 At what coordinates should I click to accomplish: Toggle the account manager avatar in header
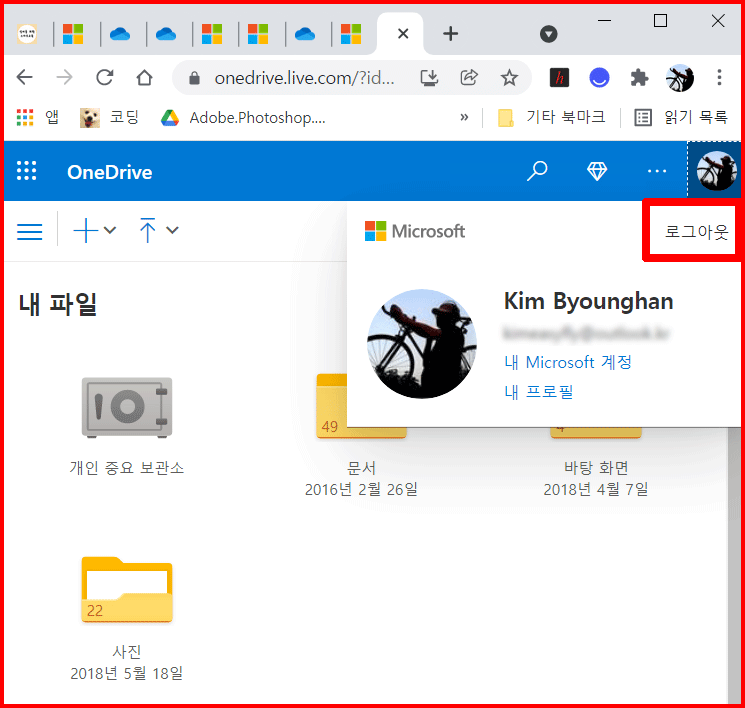(x=716, y=171)
